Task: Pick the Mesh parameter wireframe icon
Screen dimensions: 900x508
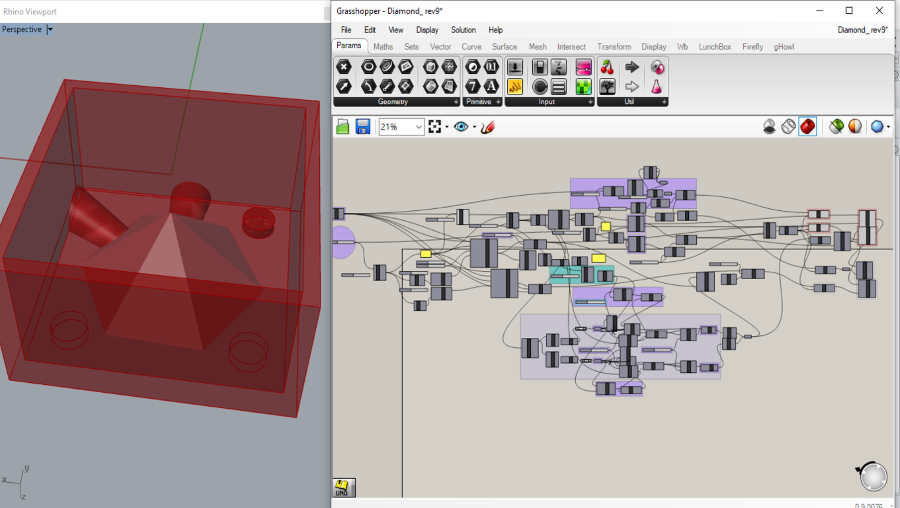Action: (449, 67)
